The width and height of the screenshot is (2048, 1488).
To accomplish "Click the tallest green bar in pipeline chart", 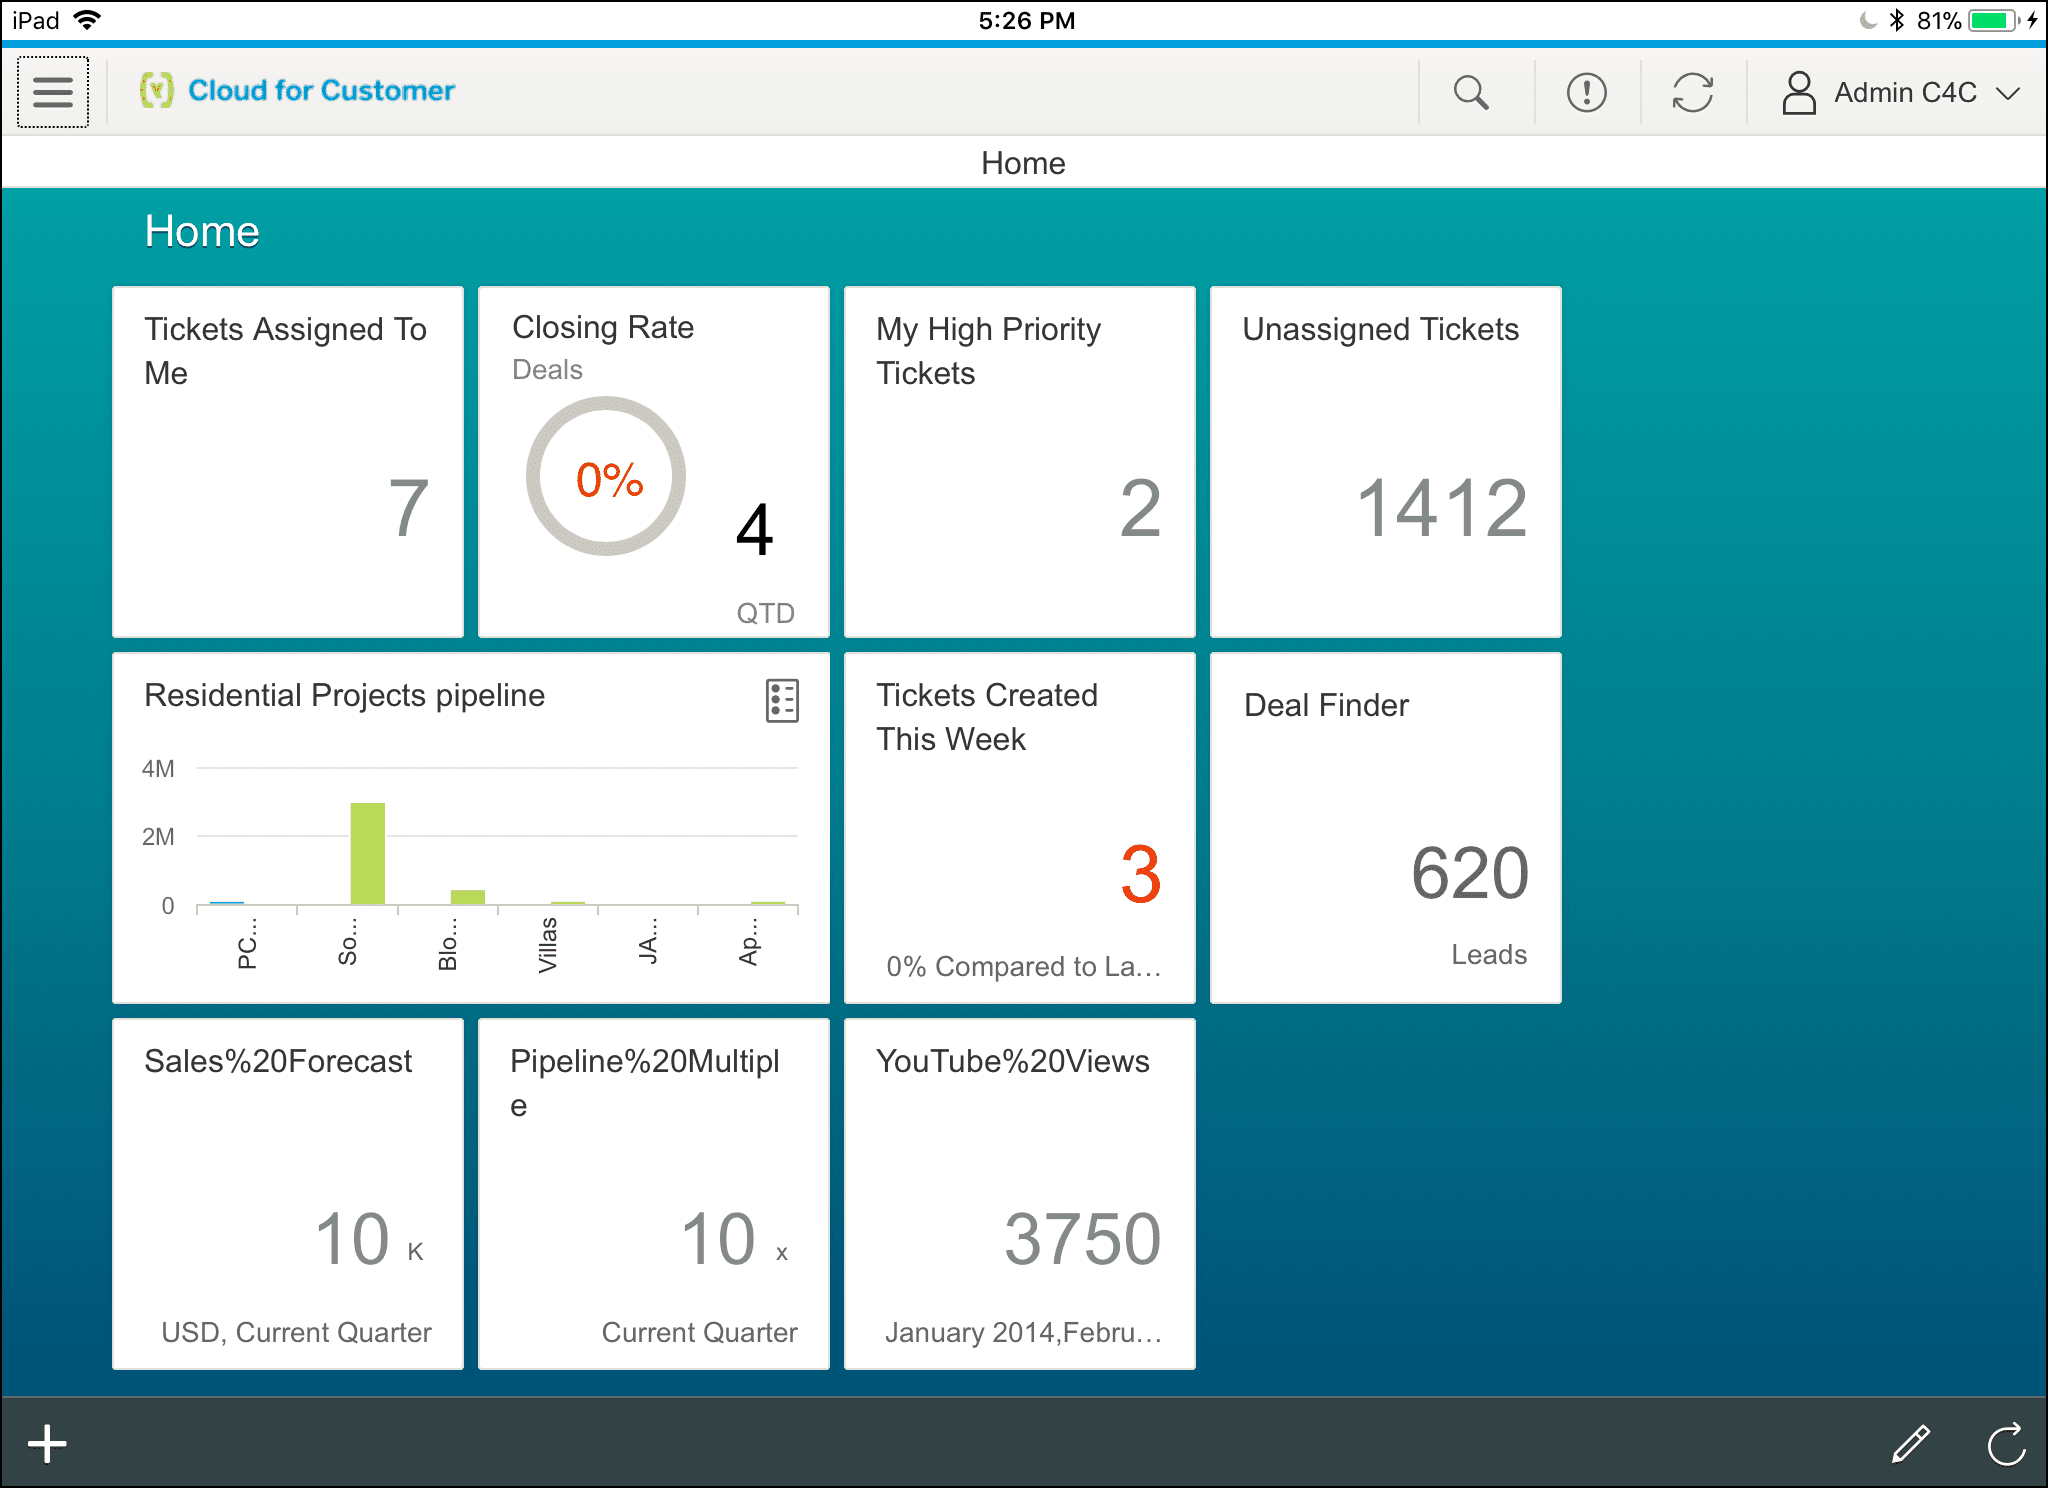I will click(x=367, y=852).
